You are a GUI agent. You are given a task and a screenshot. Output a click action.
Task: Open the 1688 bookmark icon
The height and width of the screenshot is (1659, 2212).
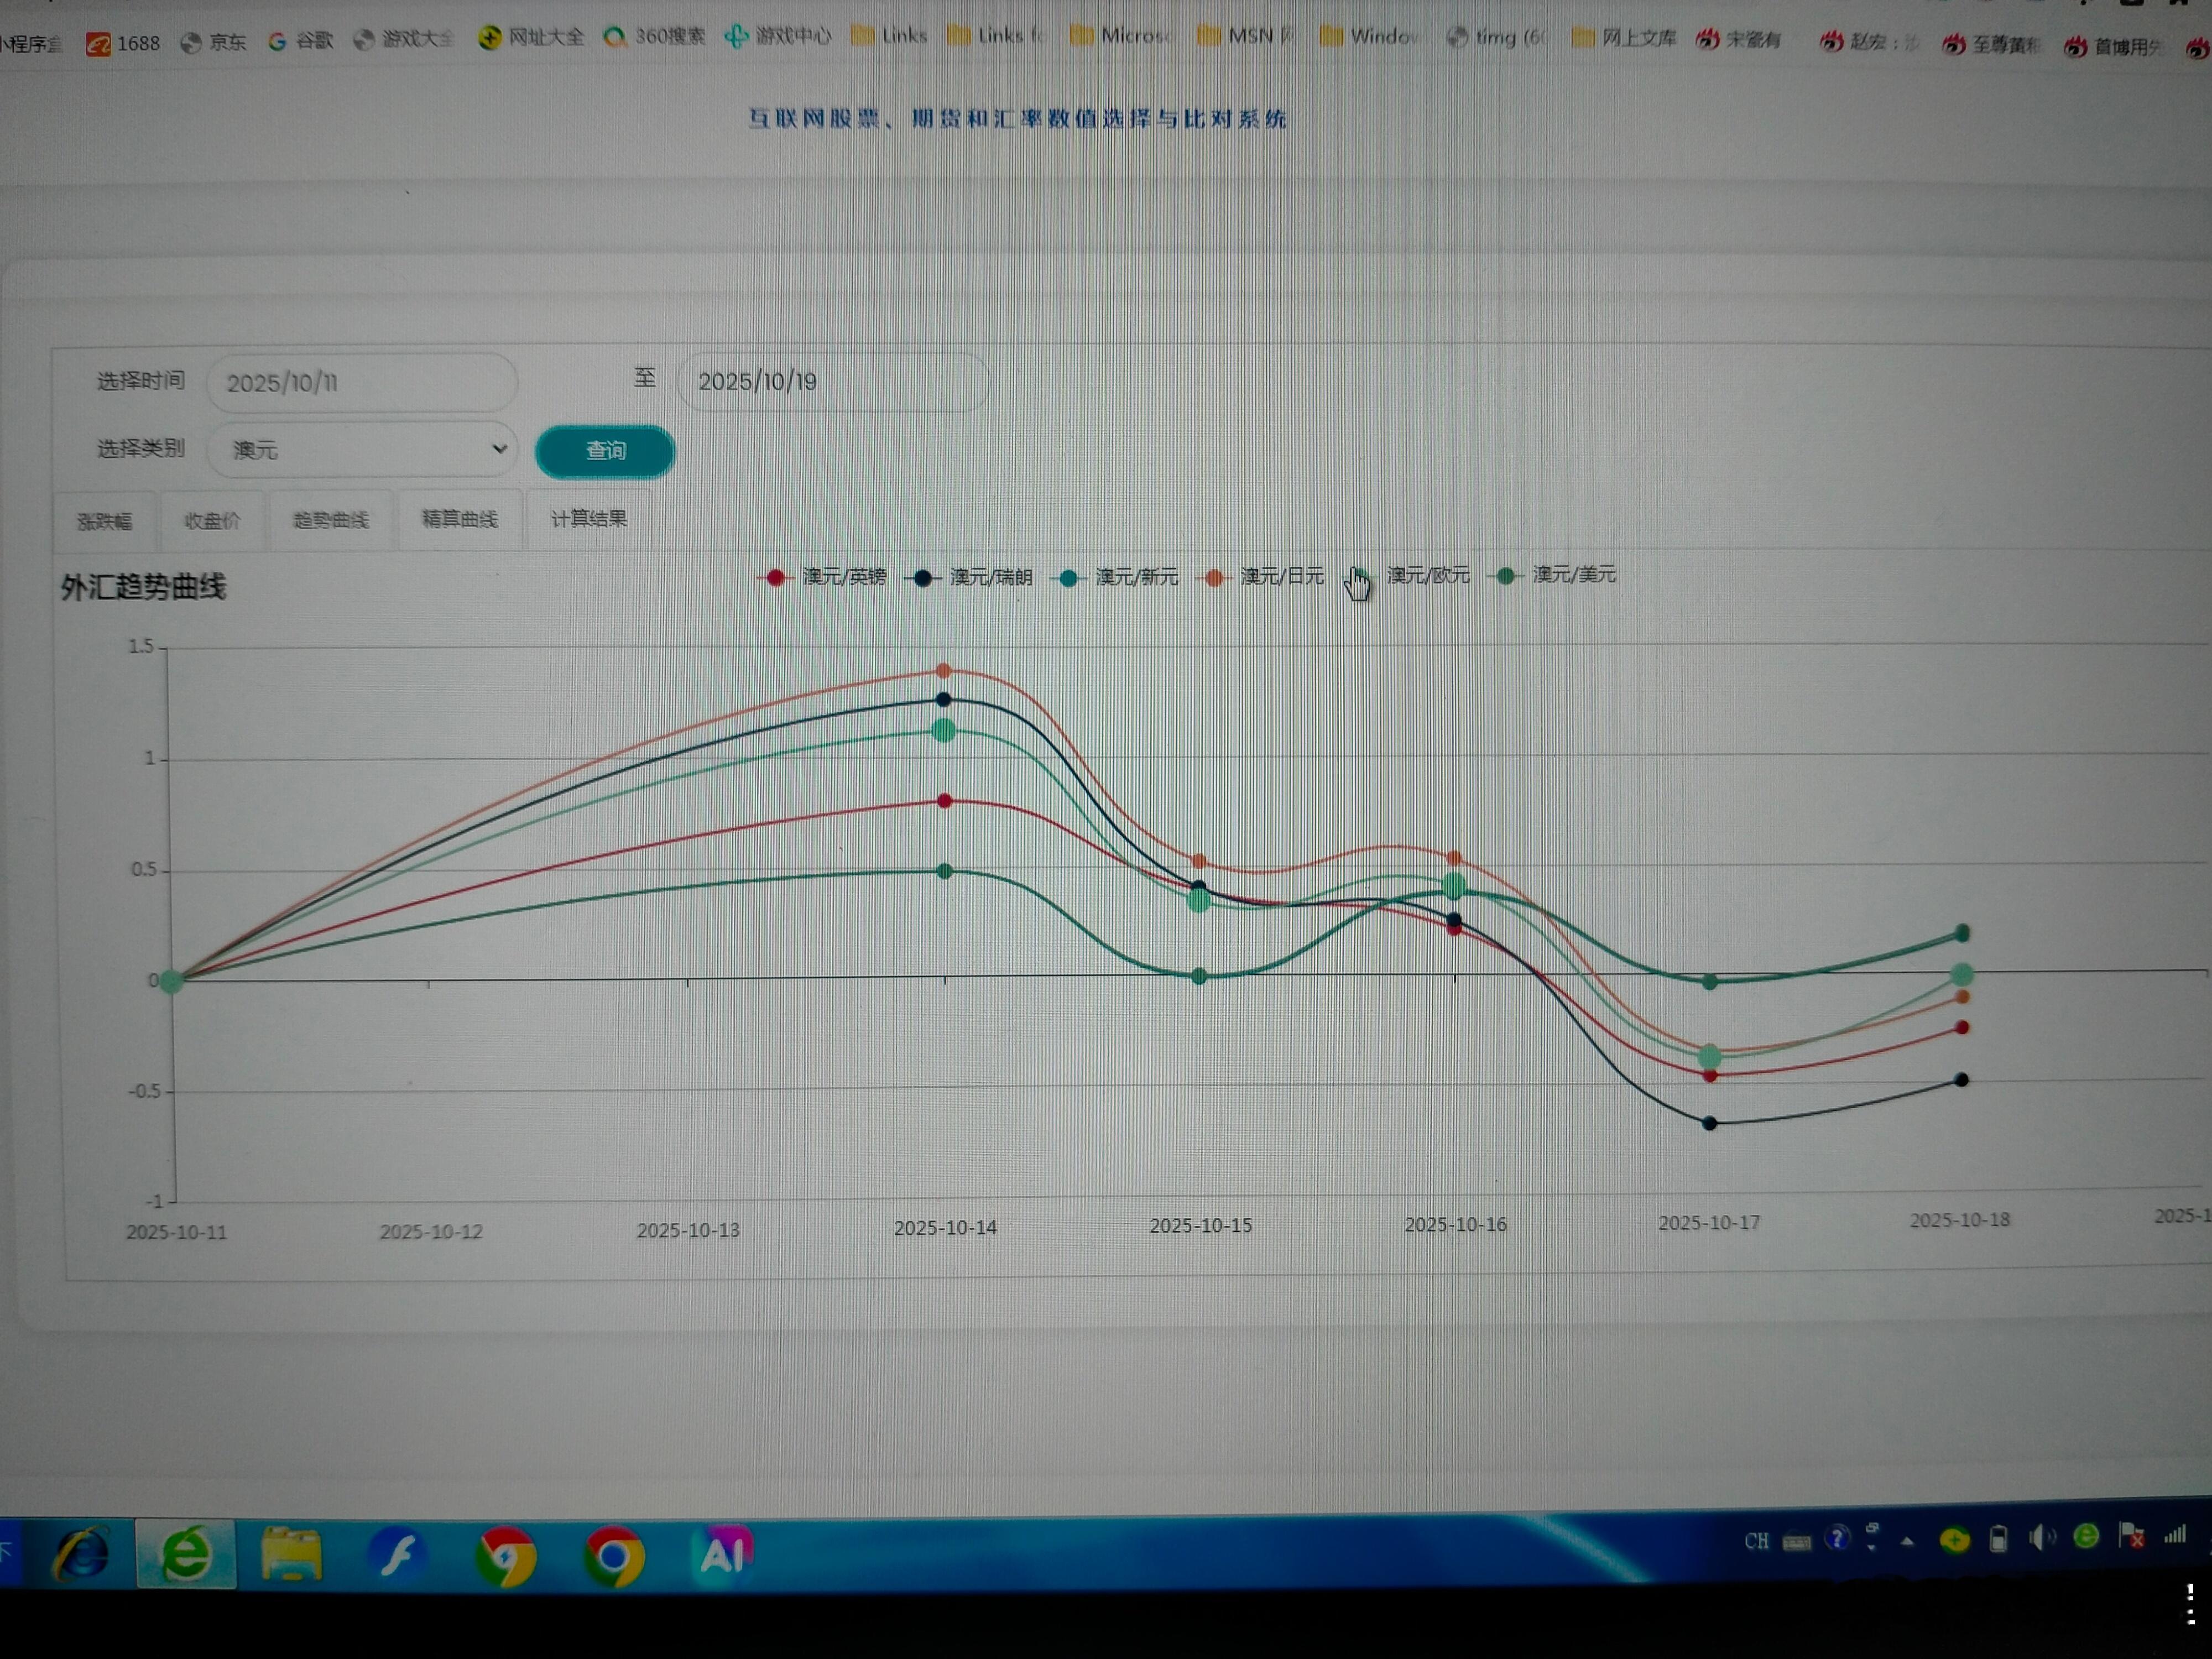pos(98,43)
